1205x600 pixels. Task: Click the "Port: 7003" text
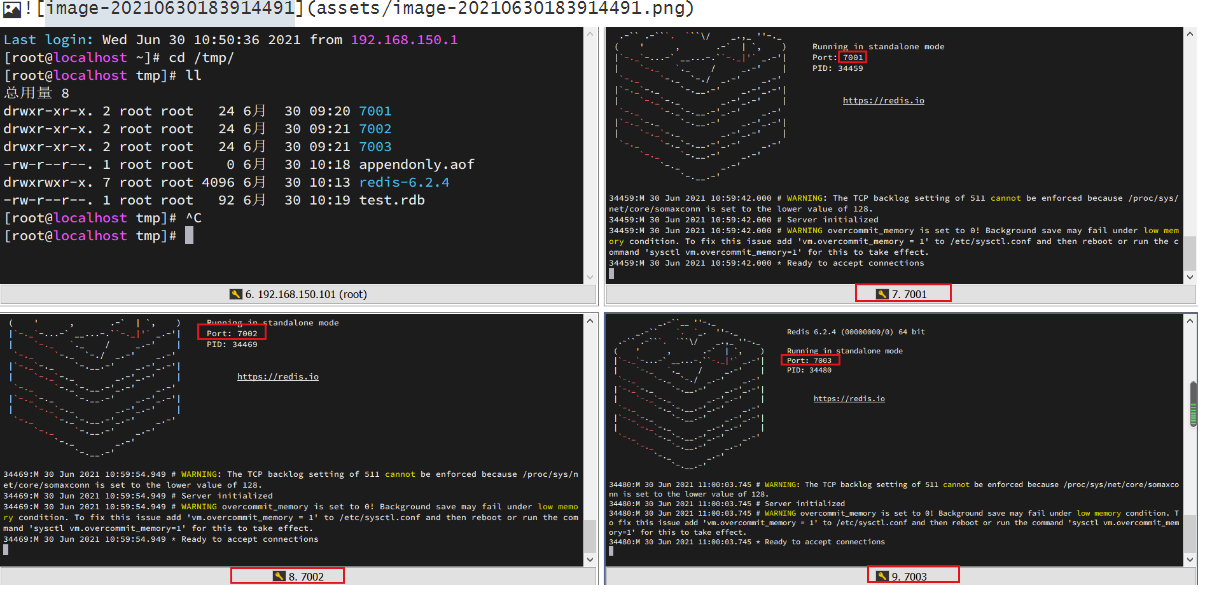pyautogui.click(x=810, y=361)
